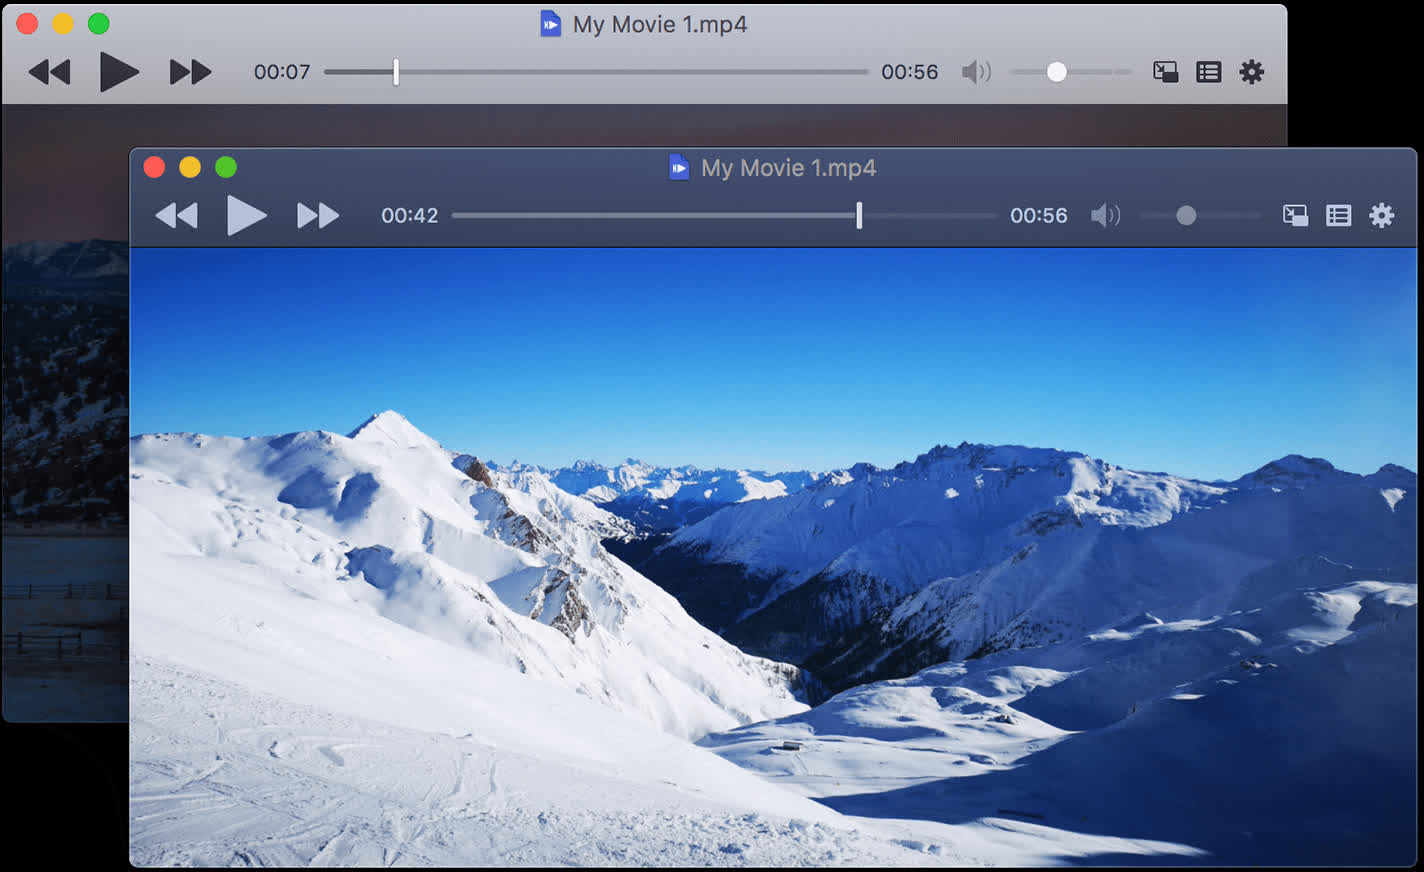This screenshot has height=872, width=1424.
Task: Open picture-in-picture in the back window
Action: [x=1165, y=72]
